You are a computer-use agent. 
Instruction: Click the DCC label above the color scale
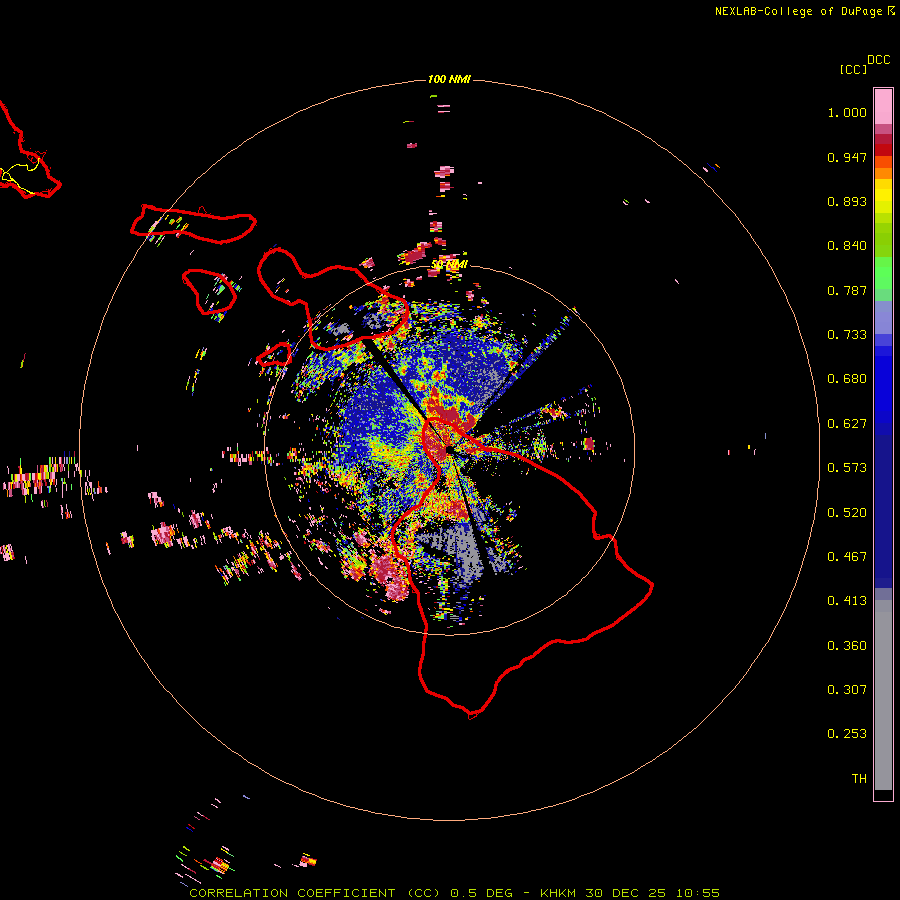879,60
